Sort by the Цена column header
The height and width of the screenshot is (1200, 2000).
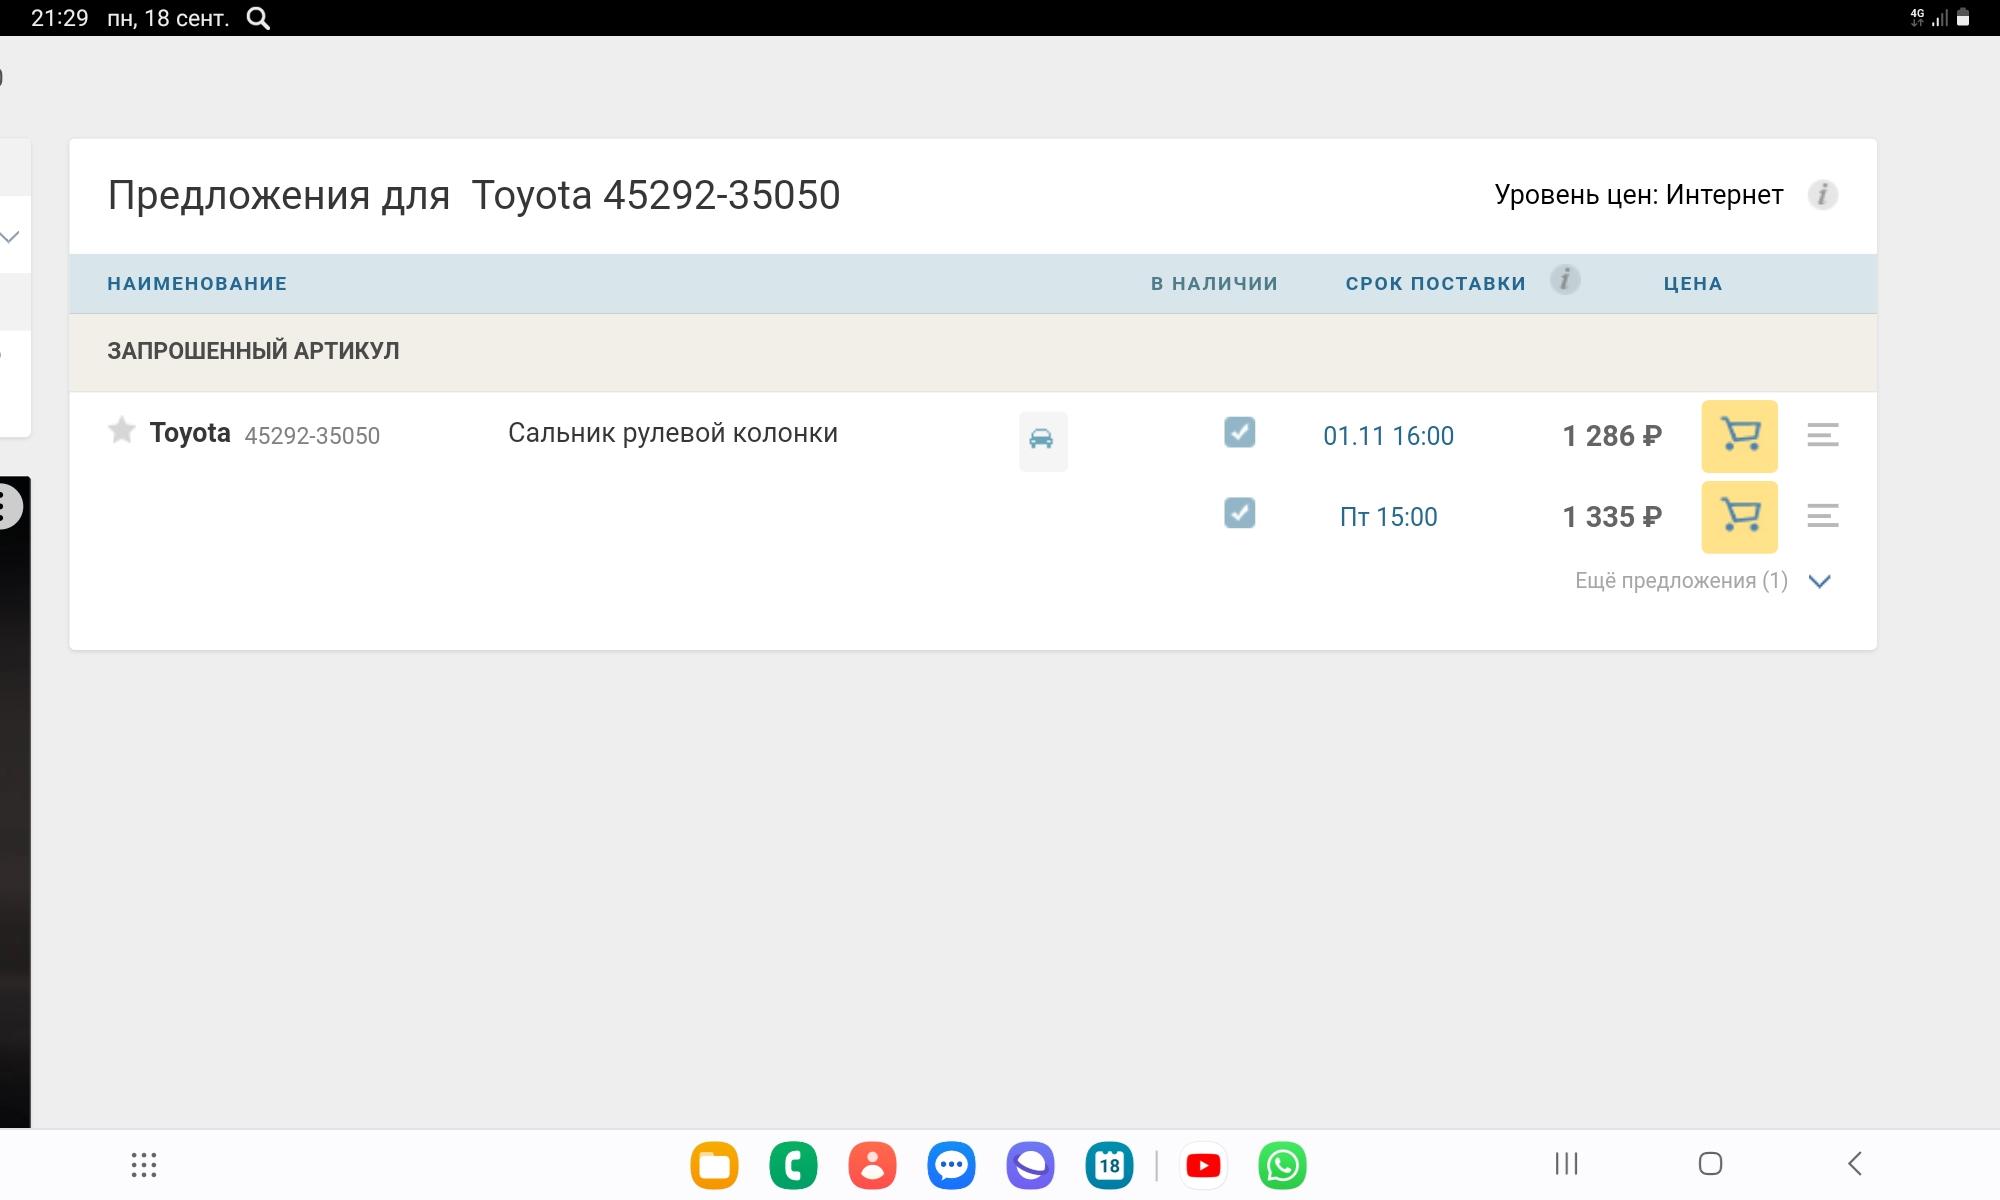coord(1693,283)
